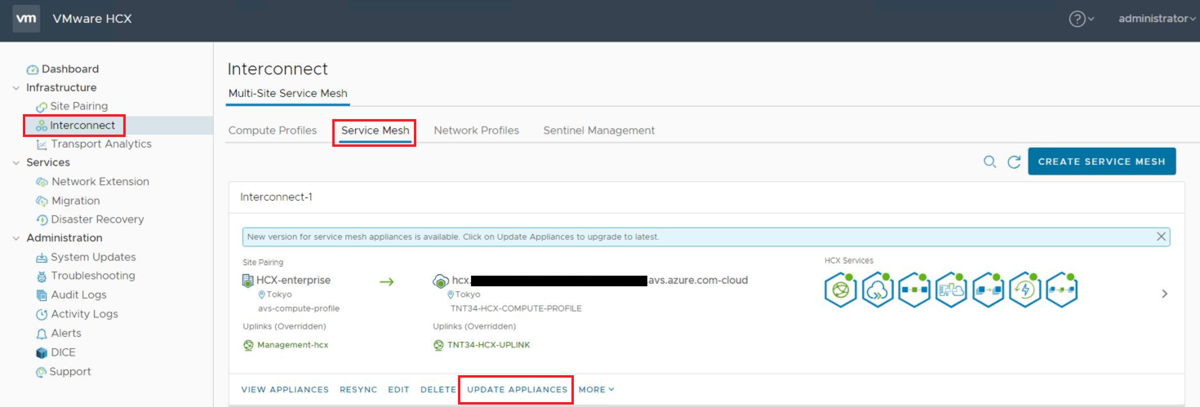
Task: Click the Disaster Recovery icon
Action: (41, 220)
